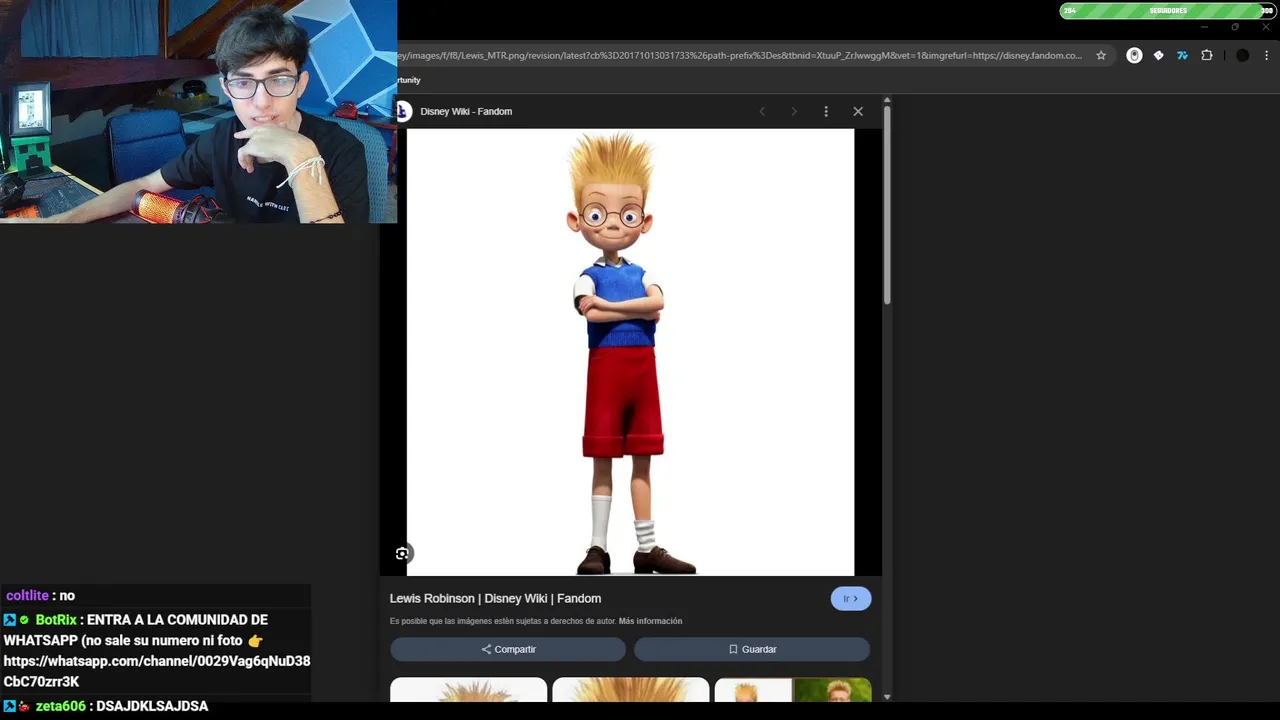Open the Lewis Robinson character image
This screenshot has width=1280, height=720.
coord(630,352)
